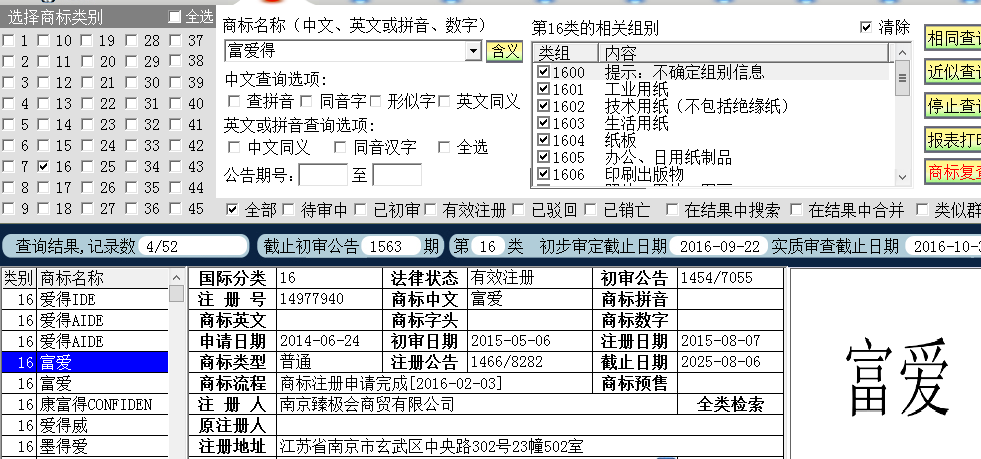This screenshot has height=459, width=981.
Task: Uncheck trademark class 16
Action: point(43,166)
